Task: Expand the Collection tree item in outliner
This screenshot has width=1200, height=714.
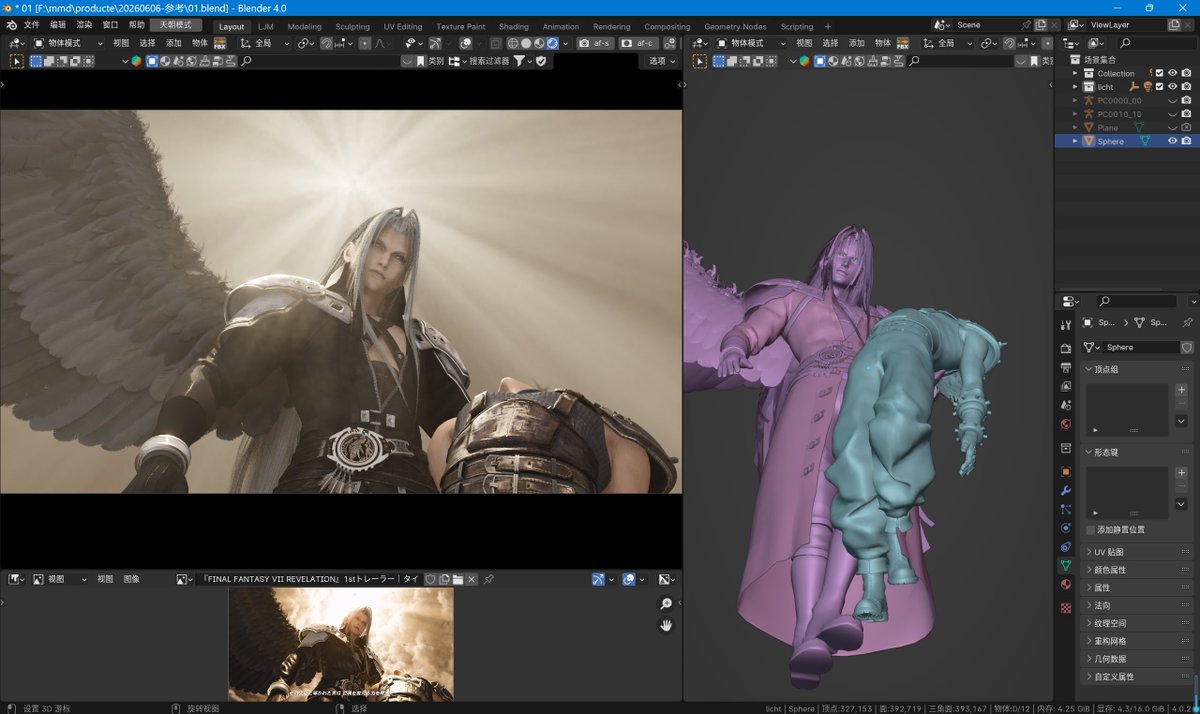Action: tap(1075, 73)
